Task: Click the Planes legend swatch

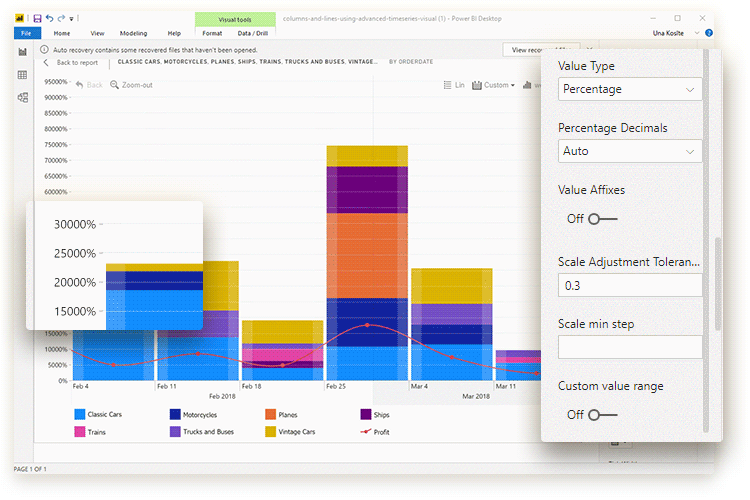Action: click(x=271, y=414)
